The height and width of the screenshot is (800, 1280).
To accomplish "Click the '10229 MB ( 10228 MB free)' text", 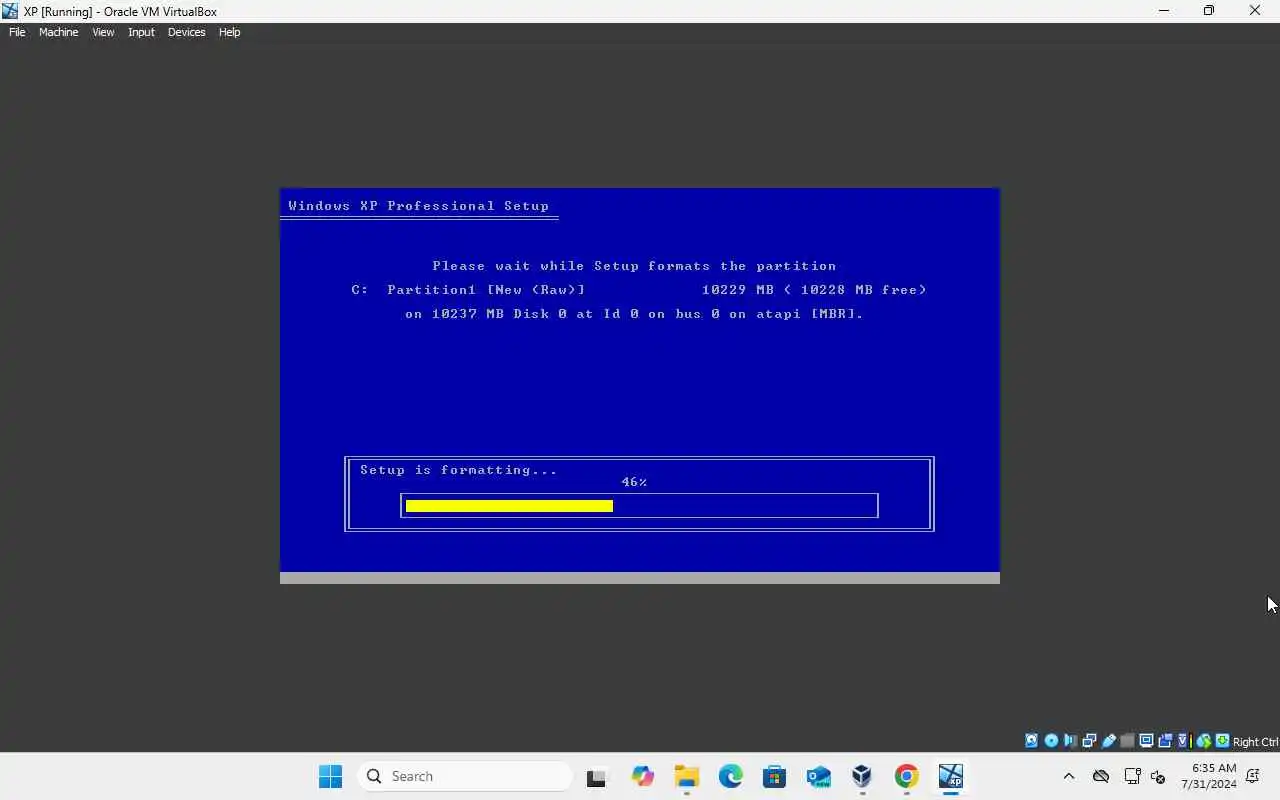I will (x=814, y=290).
